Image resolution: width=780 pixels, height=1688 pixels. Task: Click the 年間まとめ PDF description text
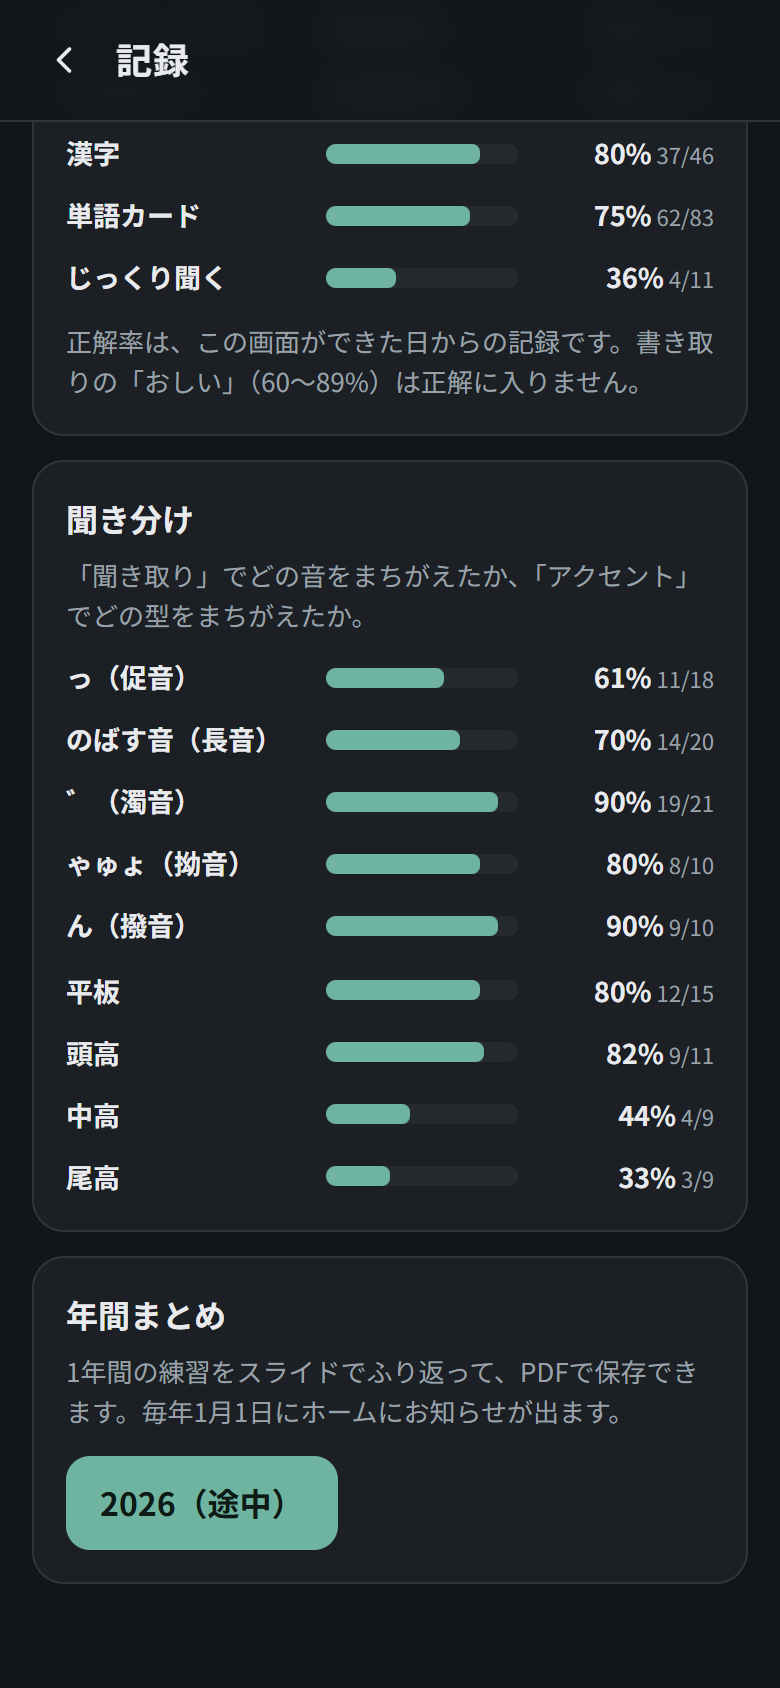click(x=382, y=1392)
